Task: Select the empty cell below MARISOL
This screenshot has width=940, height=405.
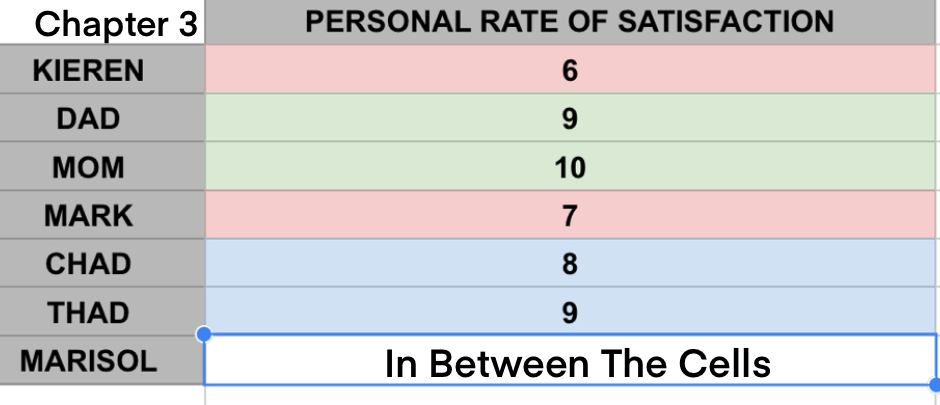Action: click(x=102, y=396)
